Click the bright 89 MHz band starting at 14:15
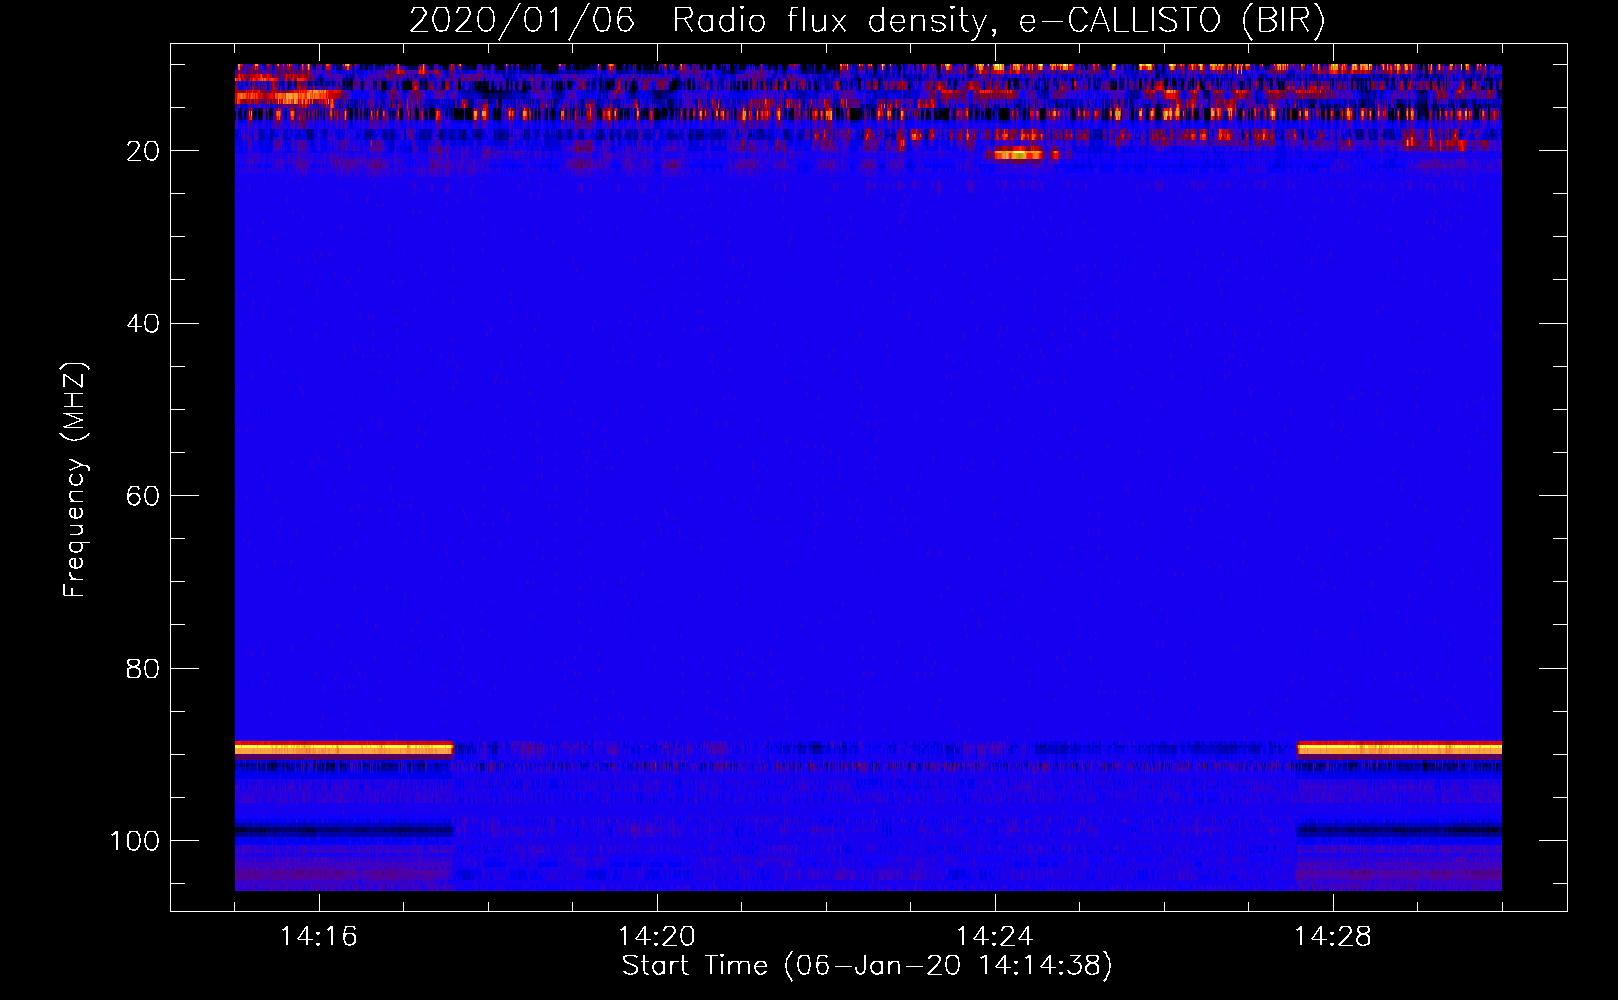Viewport: 1618px width, 1000px height. (x=344, y=748)
